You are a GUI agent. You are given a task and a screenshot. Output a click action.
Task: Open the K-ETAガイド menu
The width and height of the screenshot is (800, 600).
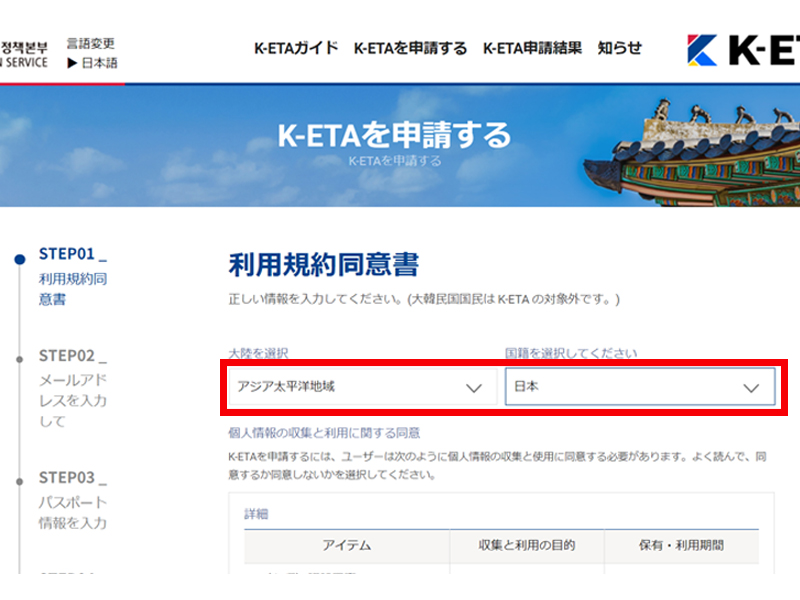point(296,48)
